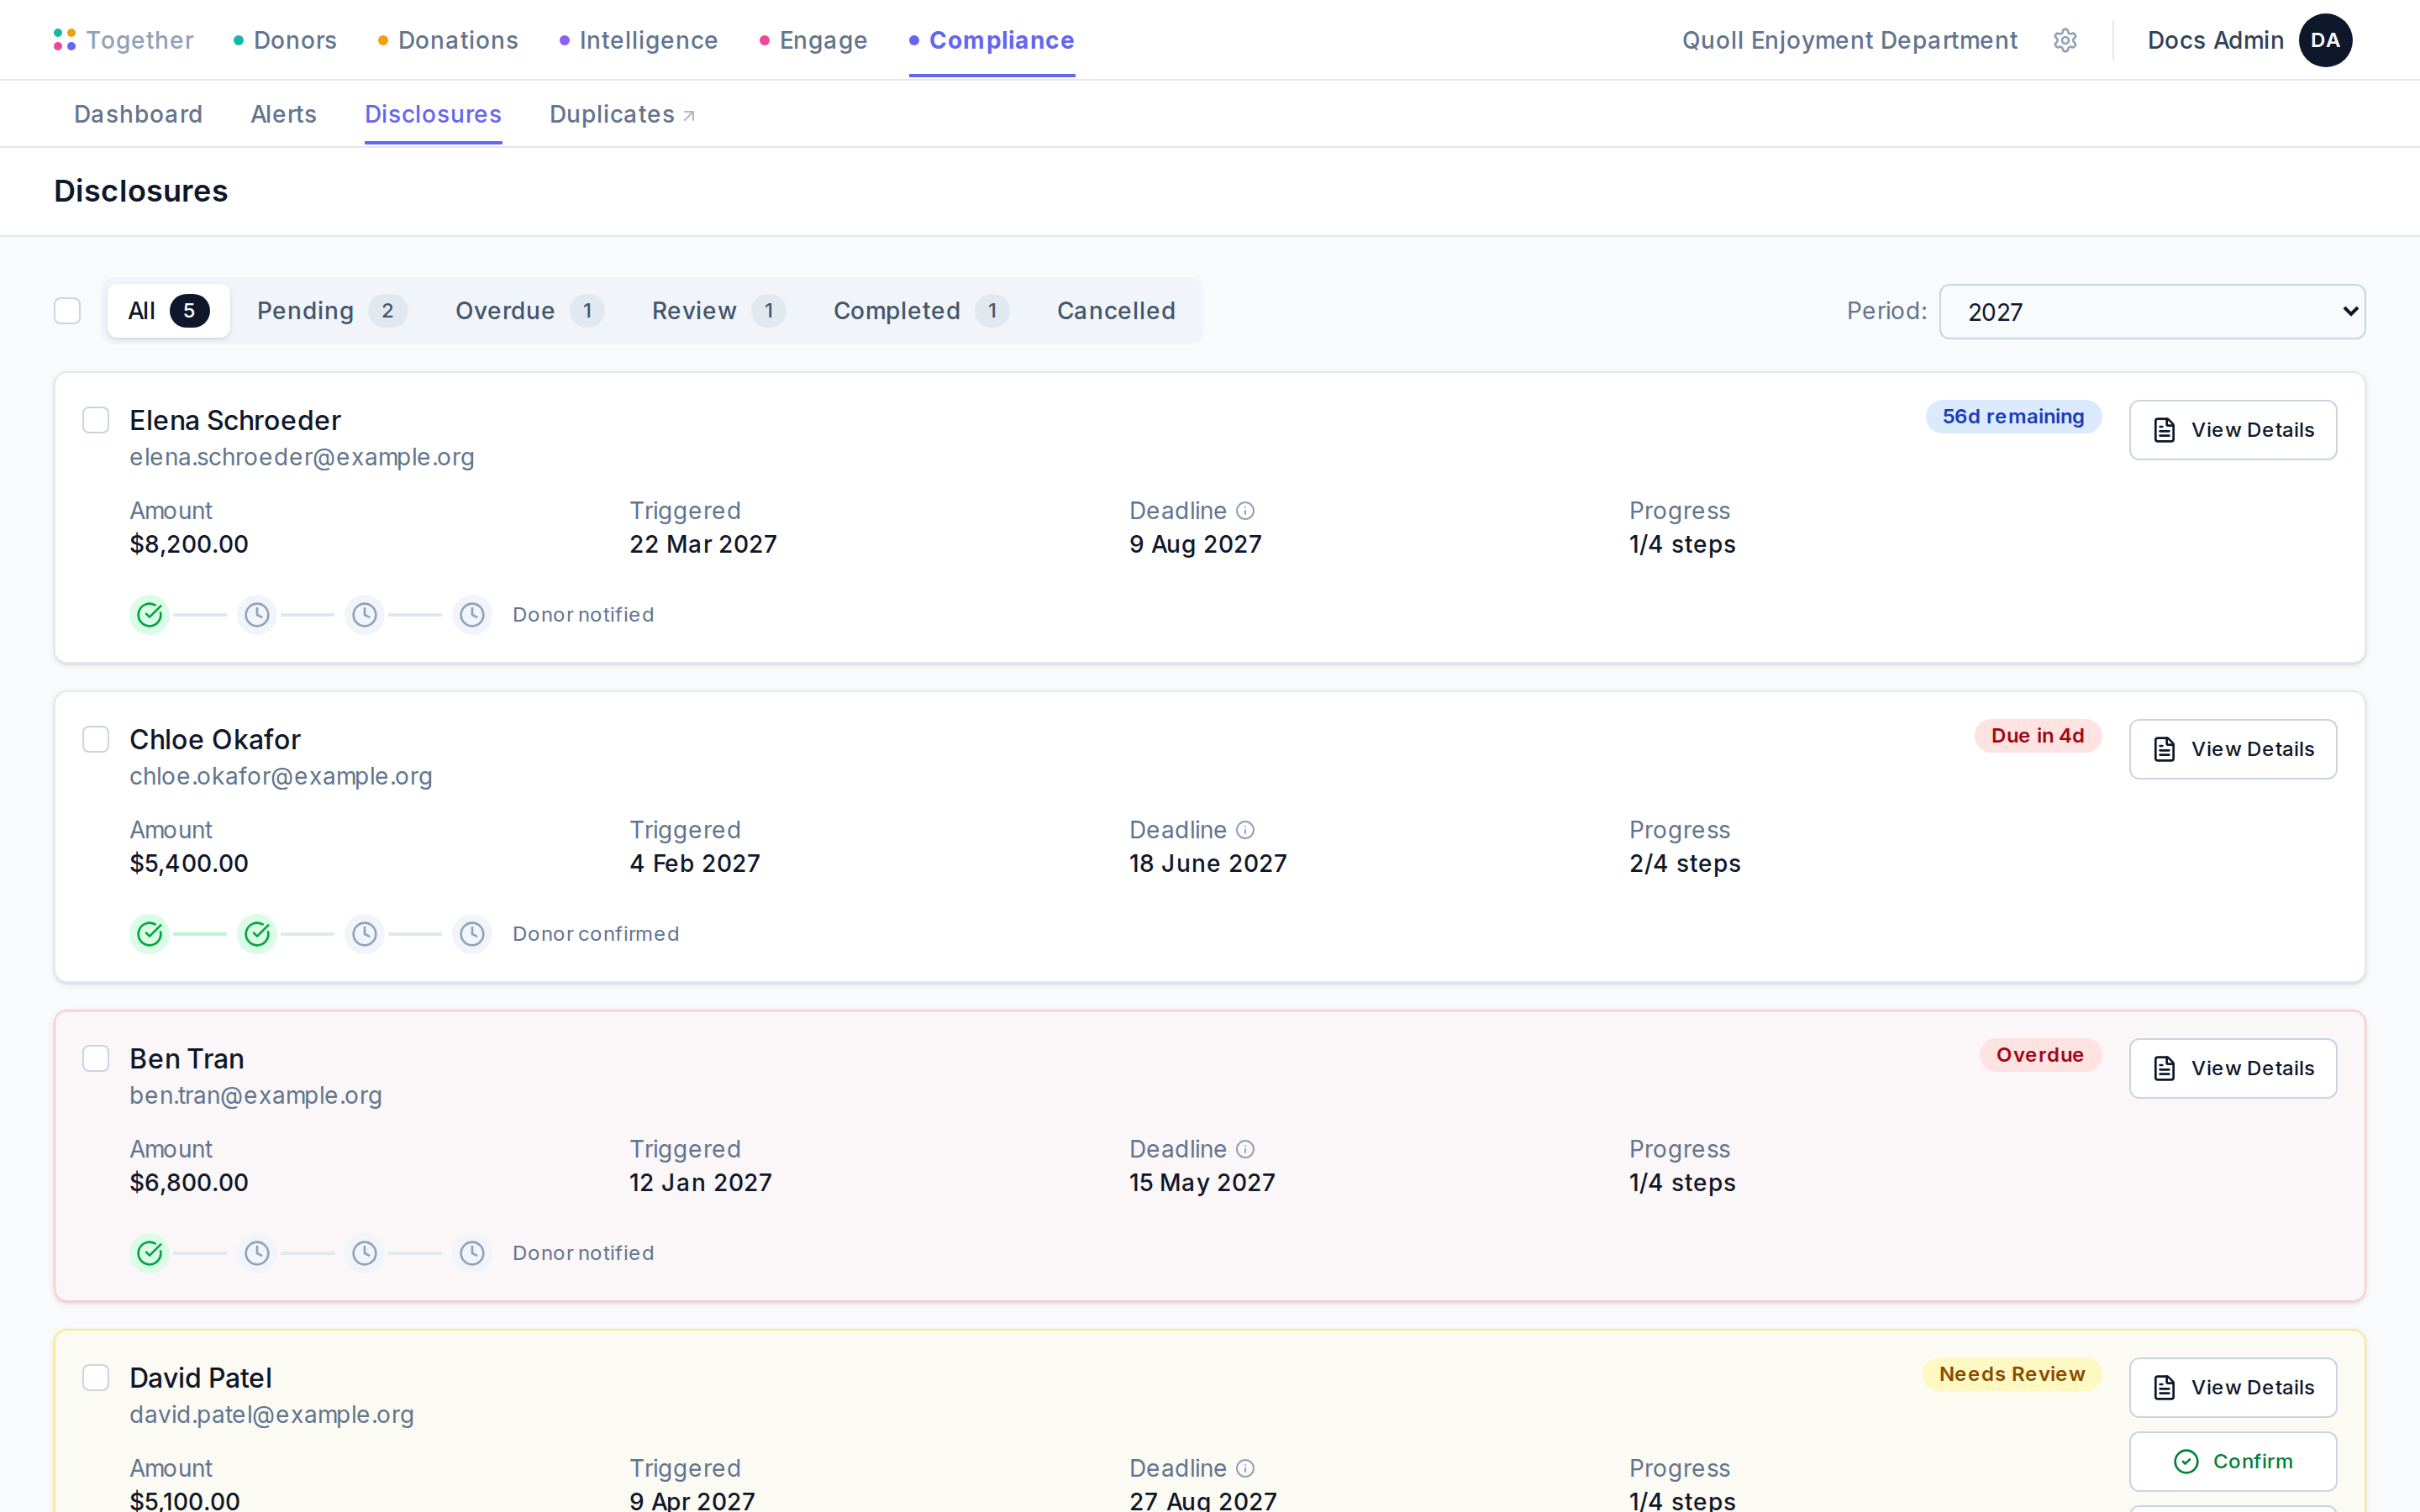Click Chloe Okafor's second completed step icon

tap(257, 933)
